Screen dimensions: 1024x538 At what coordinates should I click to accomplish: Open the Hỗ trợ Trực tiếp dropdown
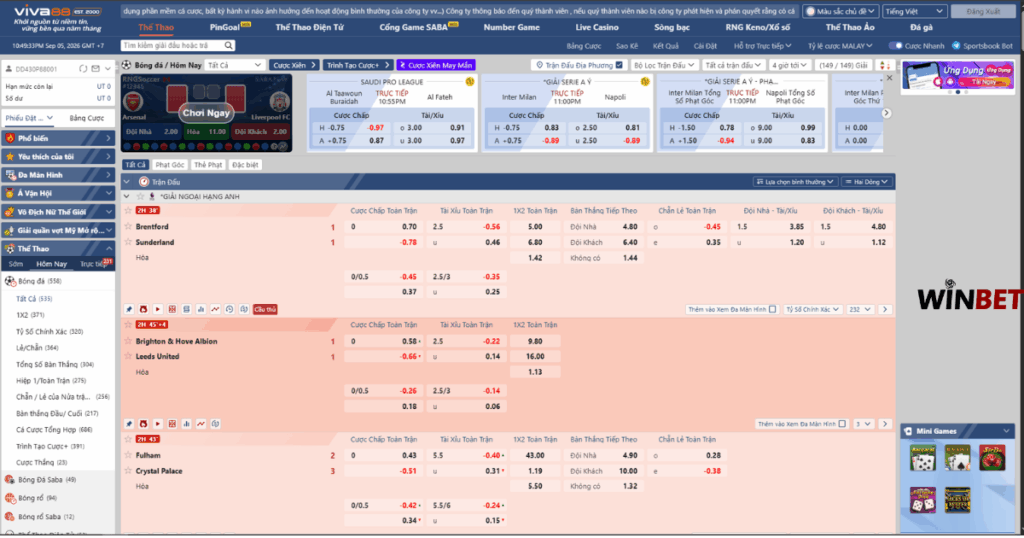[x=762, y=46]
